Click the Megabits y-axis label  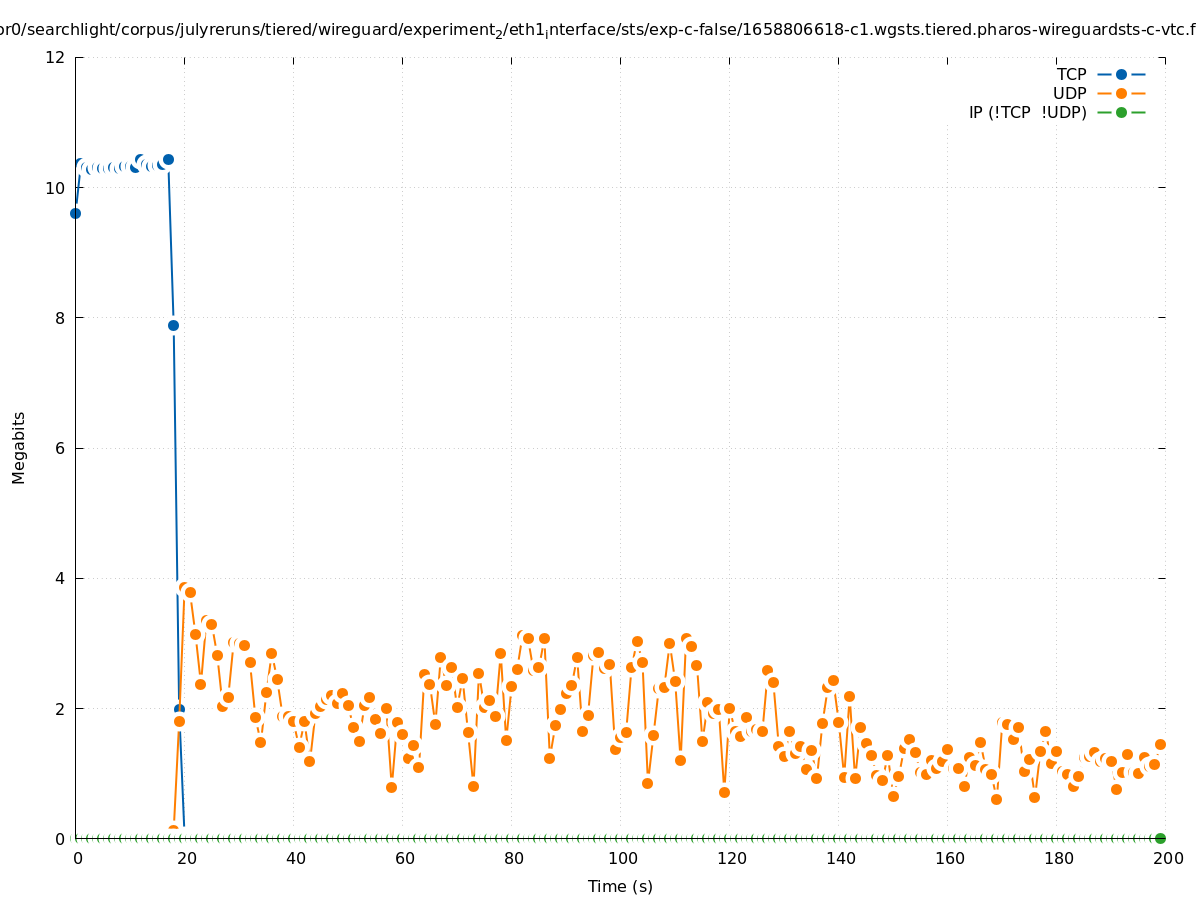point(19,447)
